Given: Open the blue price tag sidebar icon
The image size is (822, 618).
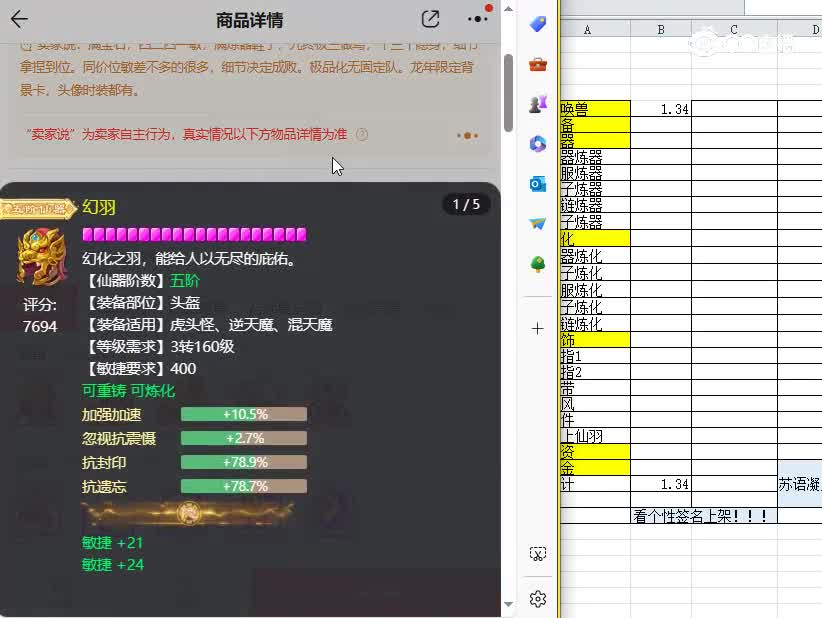Looking at the screenshot, I should pyautogui.click(x=538, y=24).
